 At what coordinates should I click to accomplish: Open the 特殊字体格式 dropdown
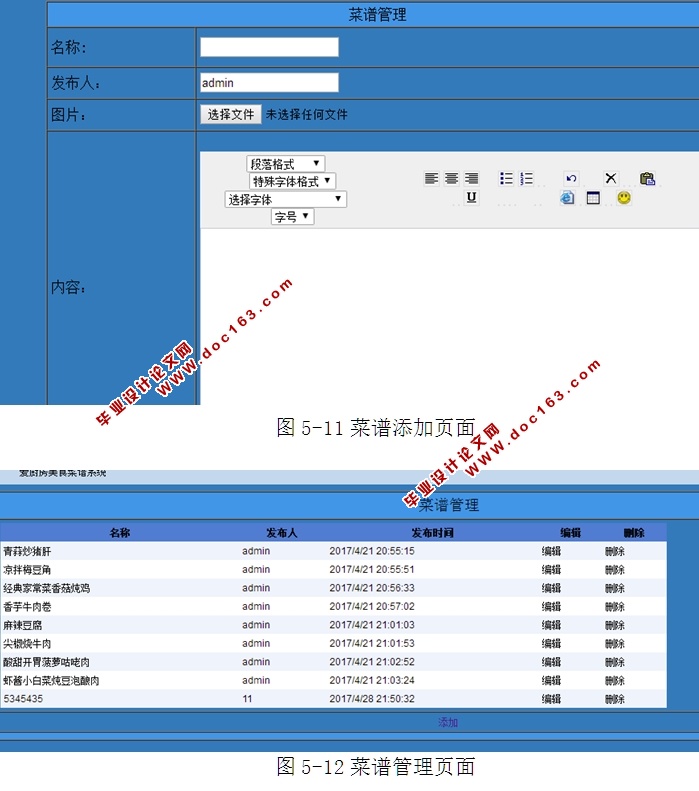pyautogui.click(x=292, y=181)
